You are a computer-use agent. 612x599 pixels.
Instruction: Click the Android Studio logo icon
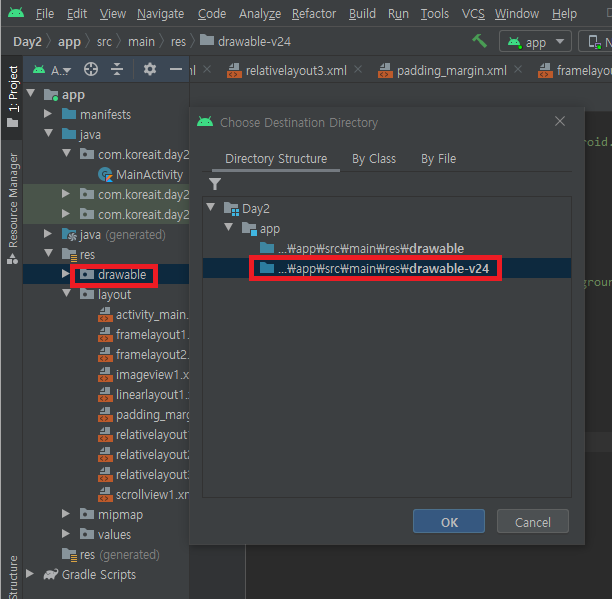(x=16, y=13)
